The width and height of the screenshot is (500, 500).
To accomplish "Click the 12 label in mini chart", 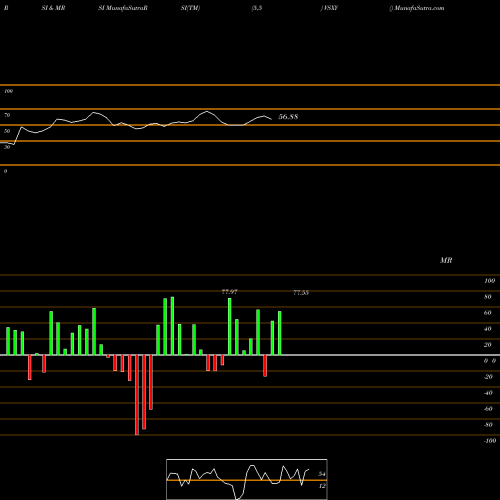I will [322, 486].
